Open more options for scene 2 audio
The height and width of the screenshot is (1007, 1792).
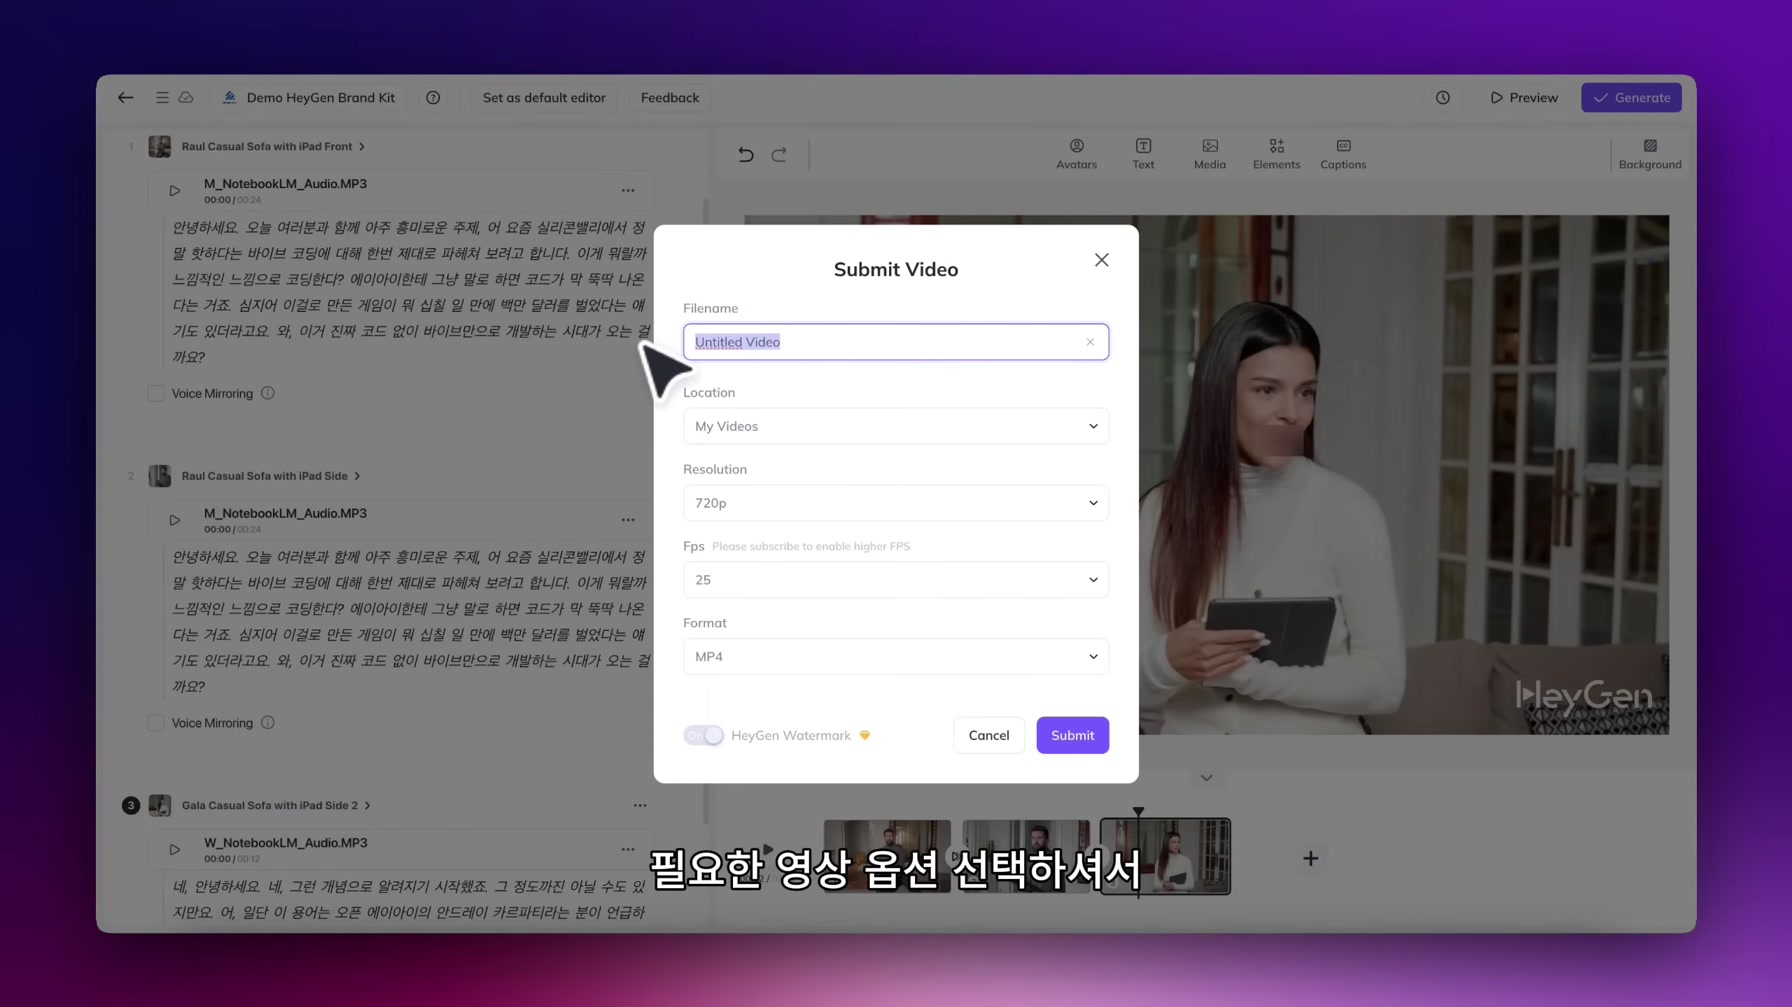tap(628, 520)
